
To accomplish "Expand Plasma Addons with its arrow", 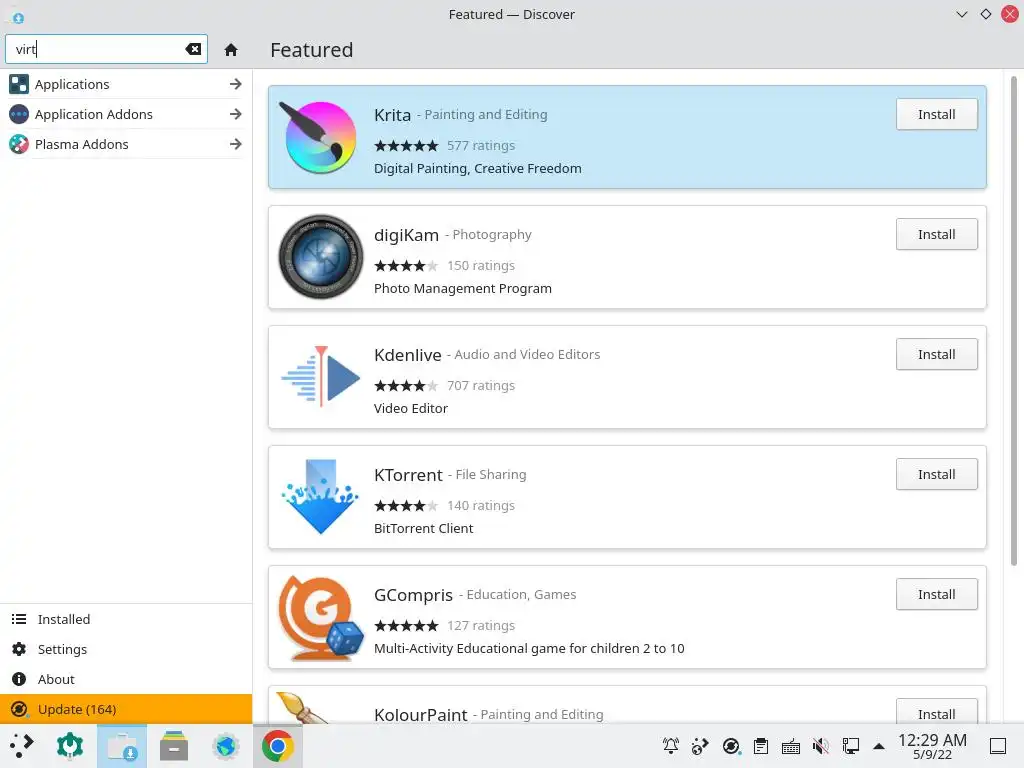I will [x=236, y=144].
